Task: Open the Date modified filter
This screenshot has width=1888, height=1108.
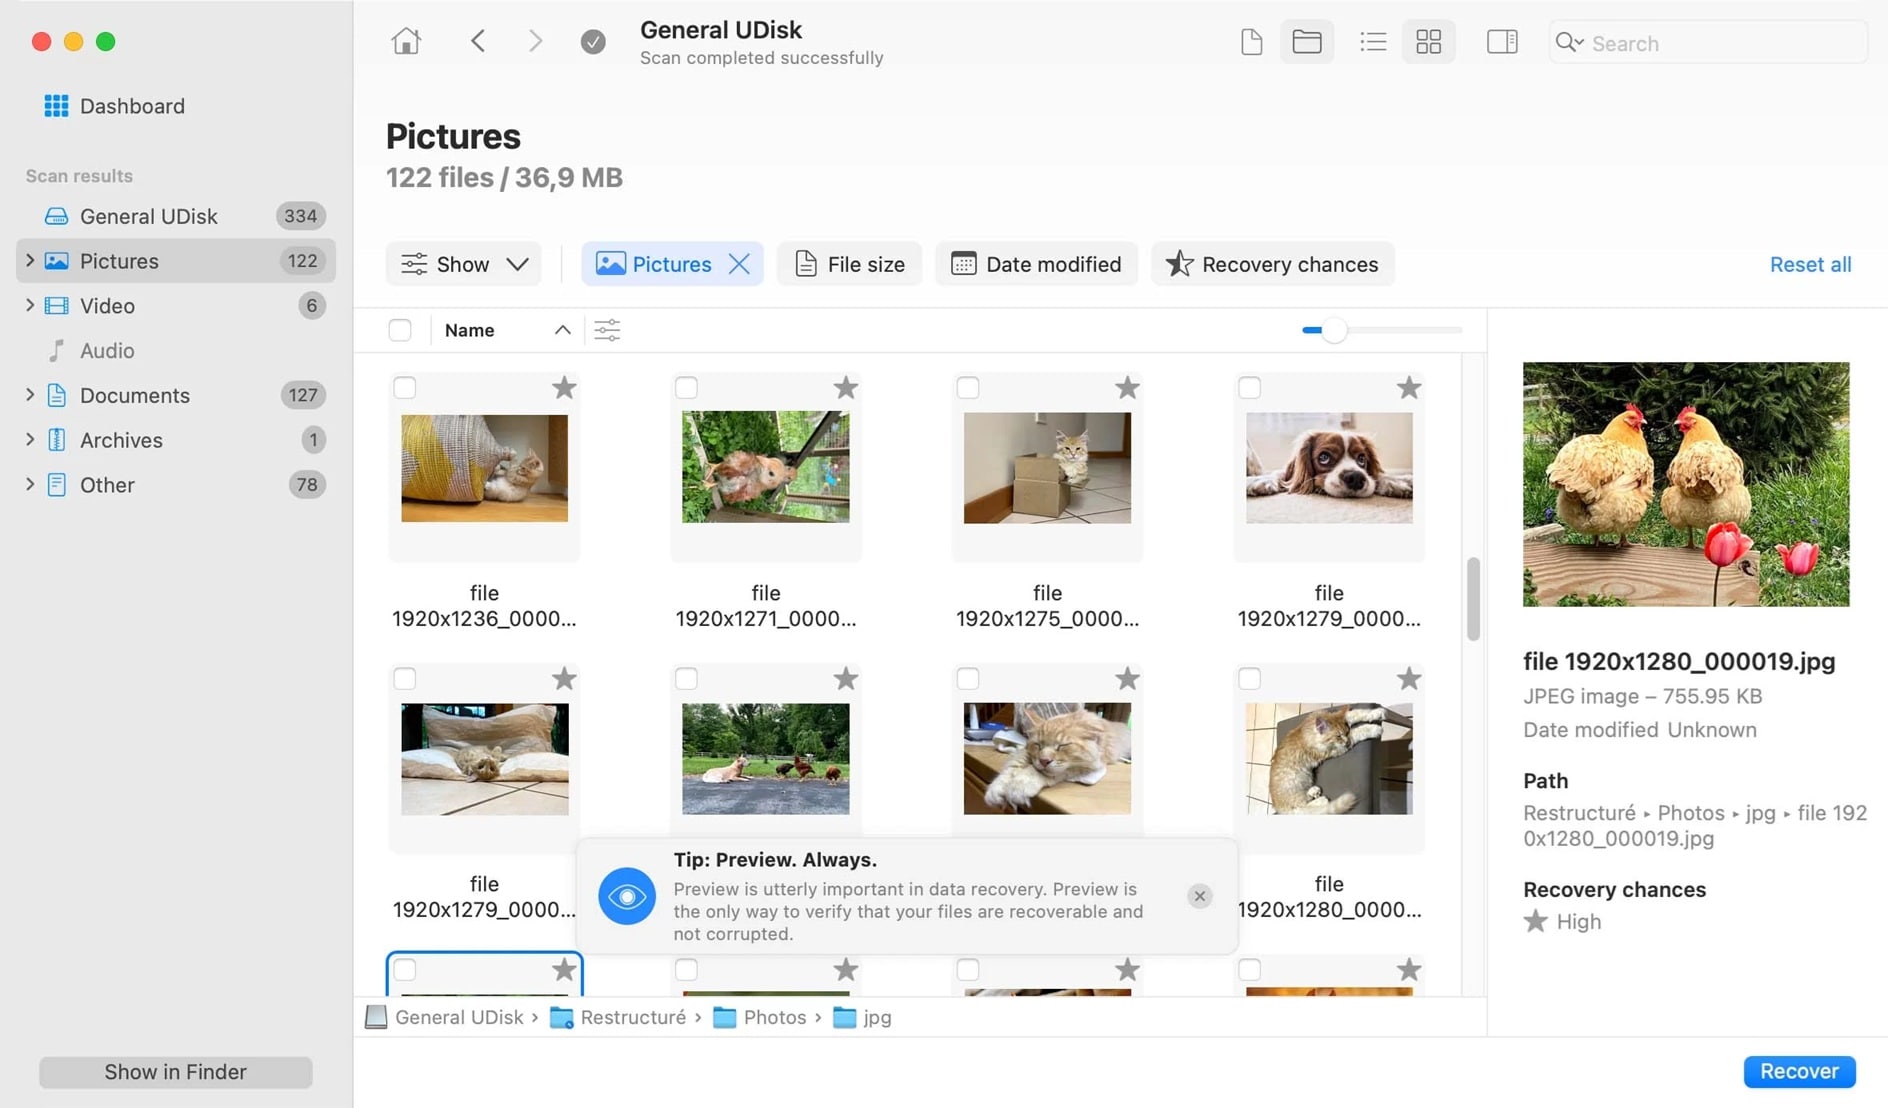Action: coord(1036,264)
